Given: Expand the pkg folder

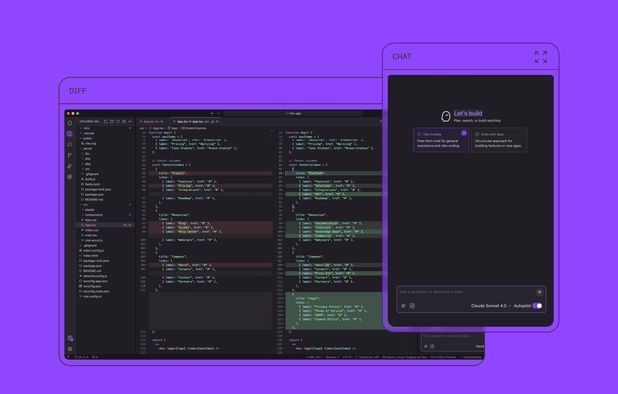Looking at the screenshot, I should point(87,164).
